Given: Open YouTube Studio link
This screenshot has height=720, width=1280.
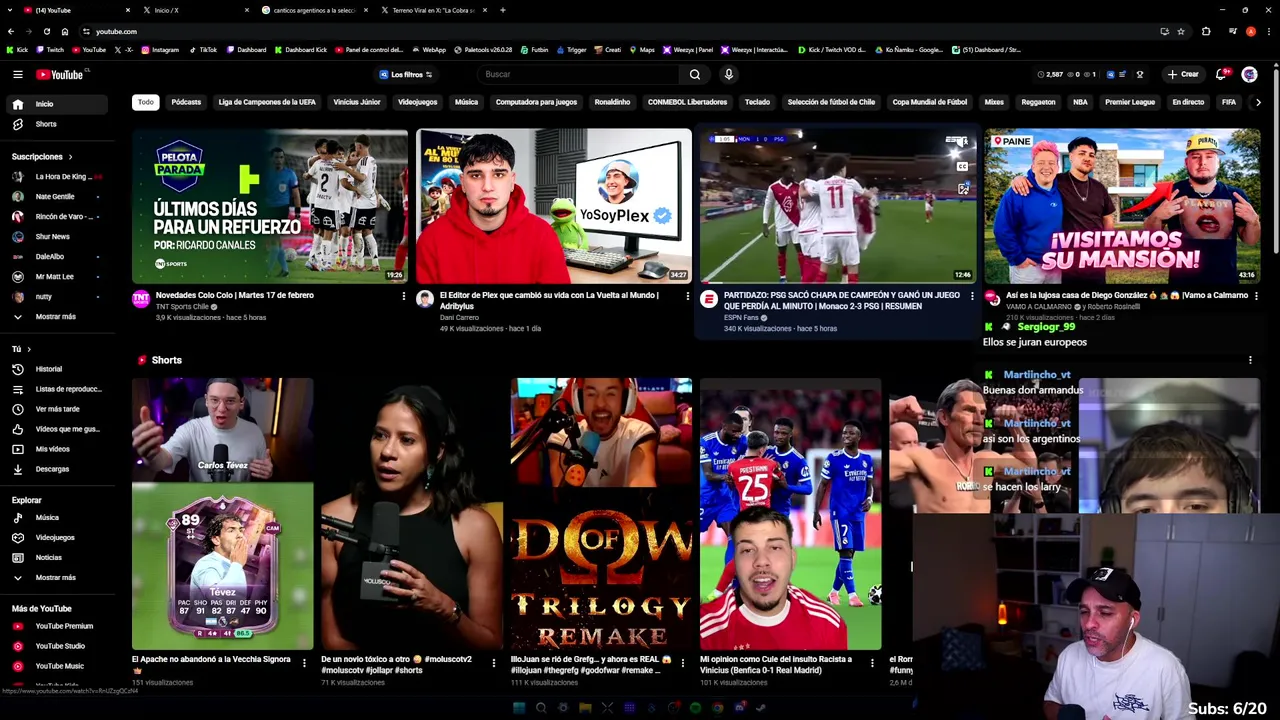Looking at the screenshot, I should [58, 646].
